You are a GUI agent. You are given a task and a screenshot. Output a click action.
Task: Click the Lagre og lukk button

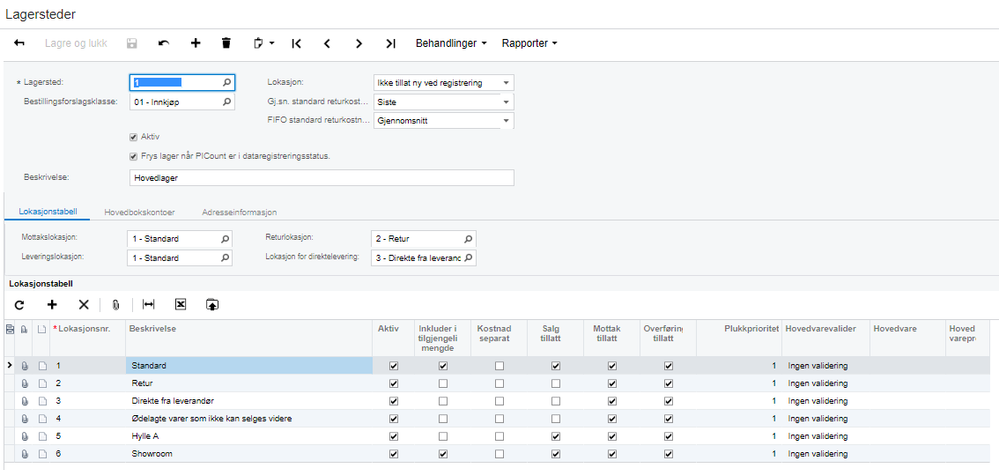click(x=76, y=43)
